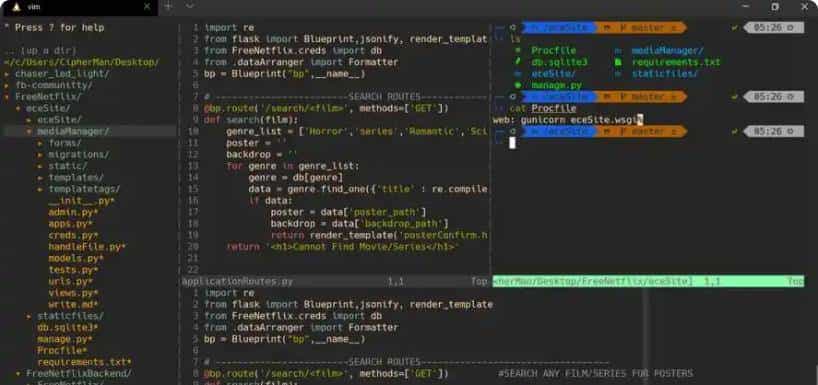Select the static/ folder in file tree
The image size is (818, 385).
[x=68, y=166]
